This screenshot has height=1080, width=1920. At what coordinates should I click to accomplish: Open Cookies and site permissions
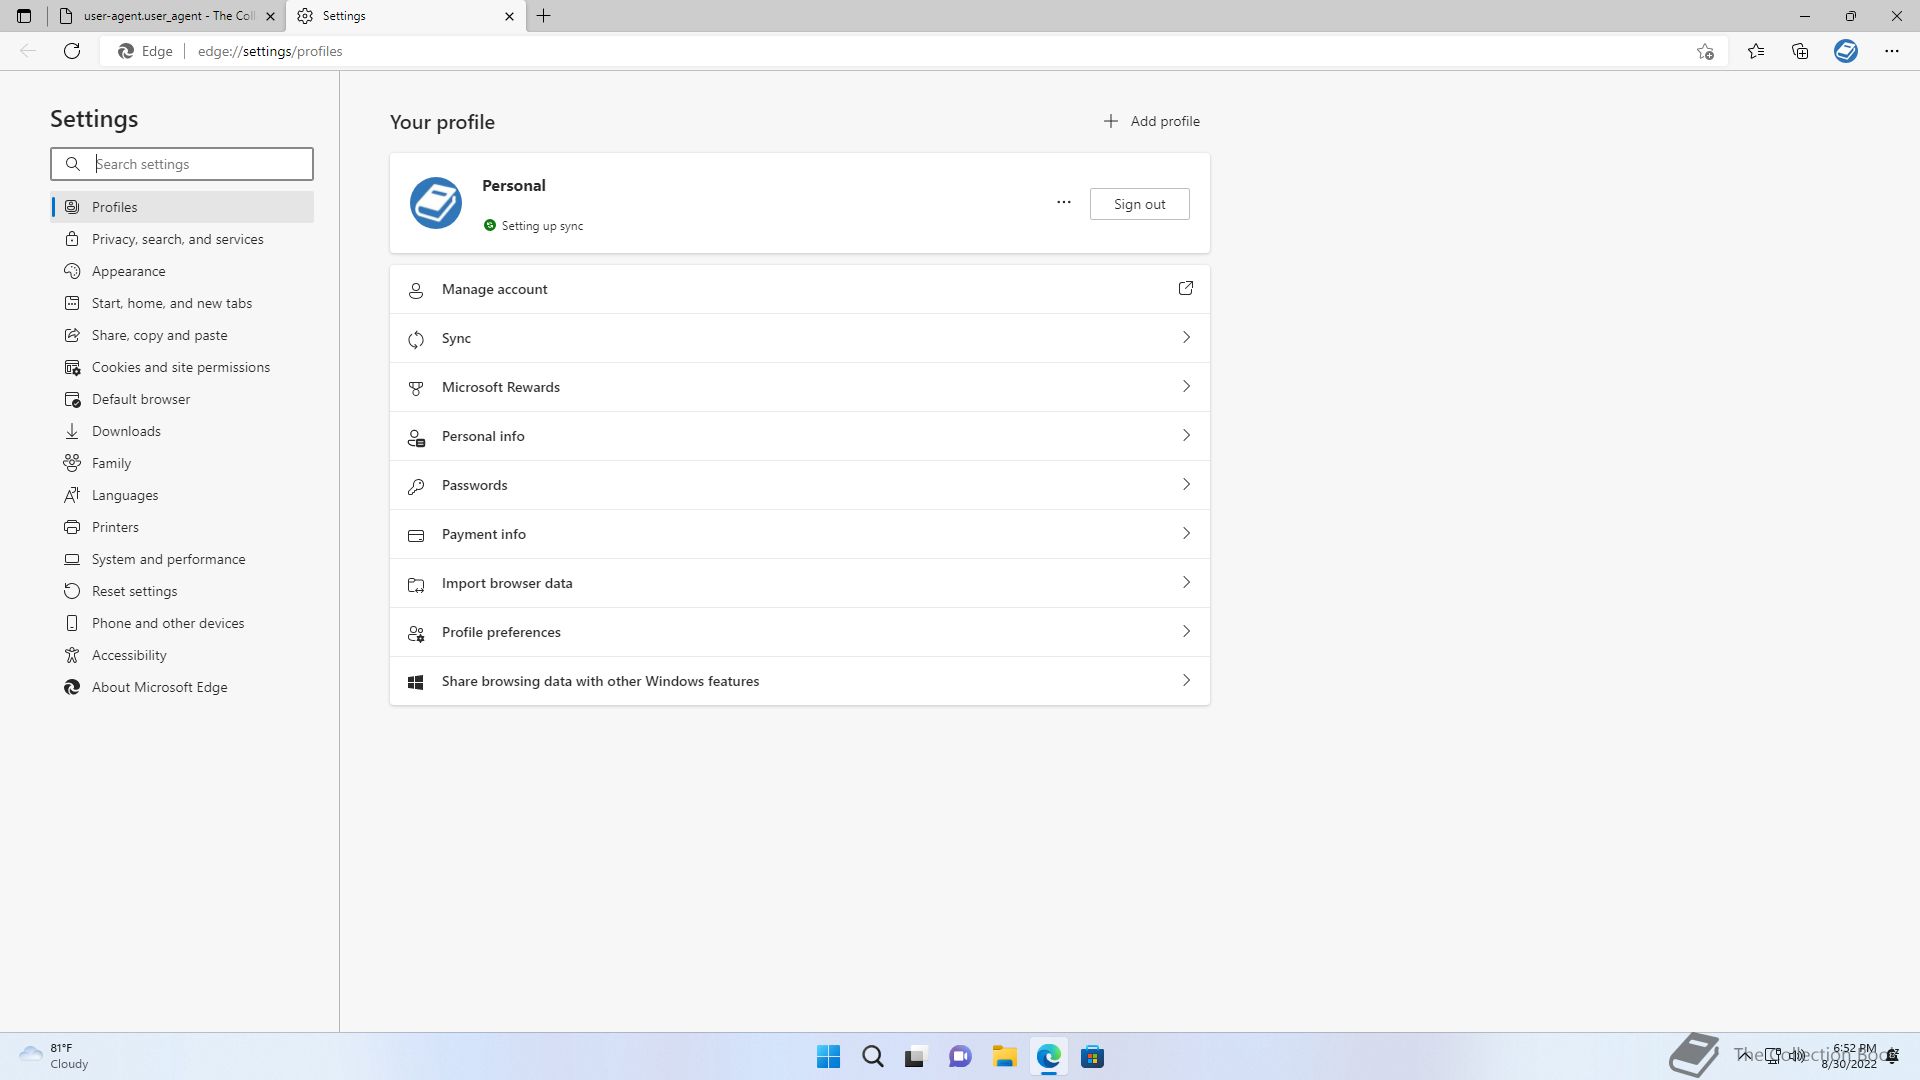pos(182,367)
